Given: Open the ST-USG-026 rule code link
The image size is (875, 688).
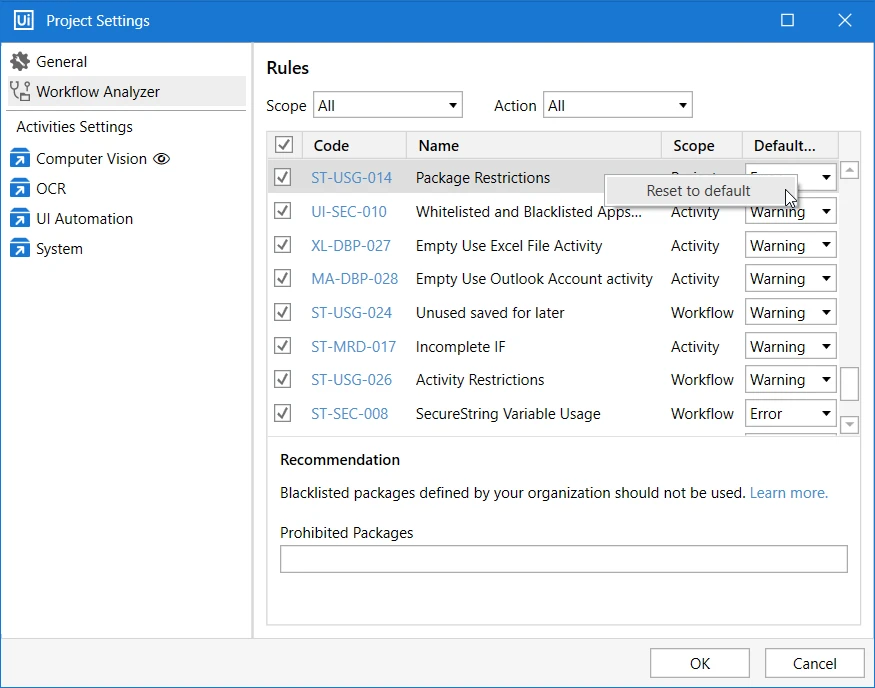Looking at the screenshot, I should [352, 379].
